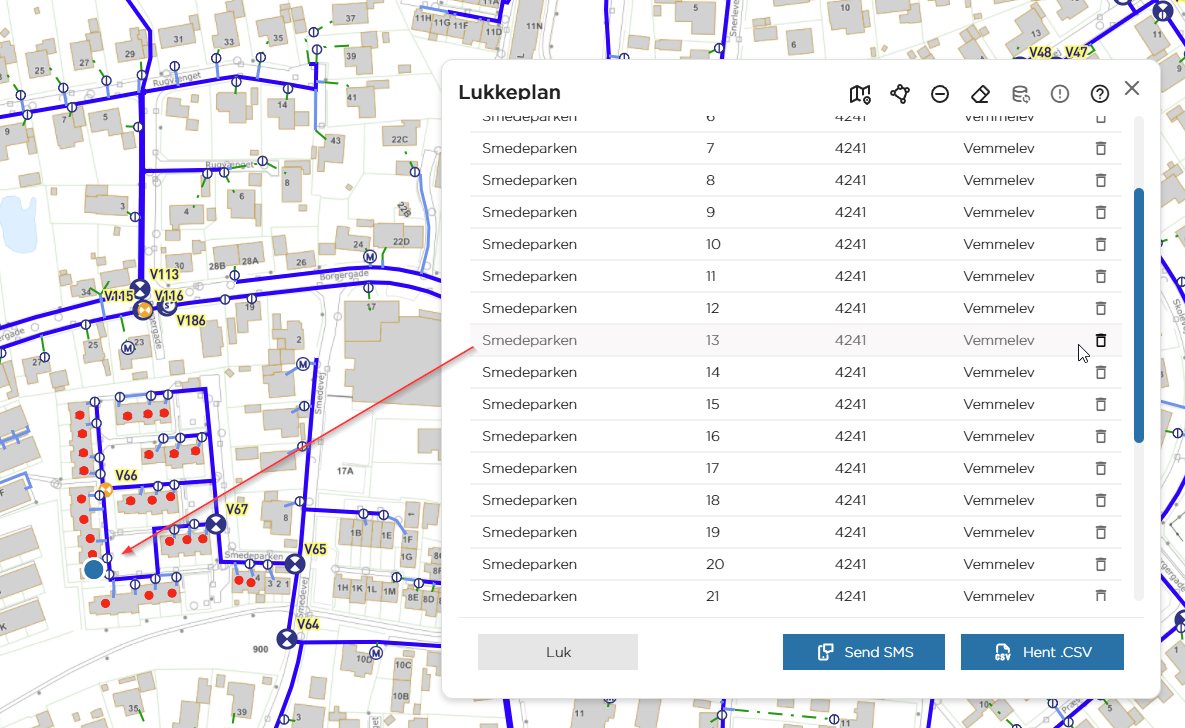Click the Luk button

[558, 652]
